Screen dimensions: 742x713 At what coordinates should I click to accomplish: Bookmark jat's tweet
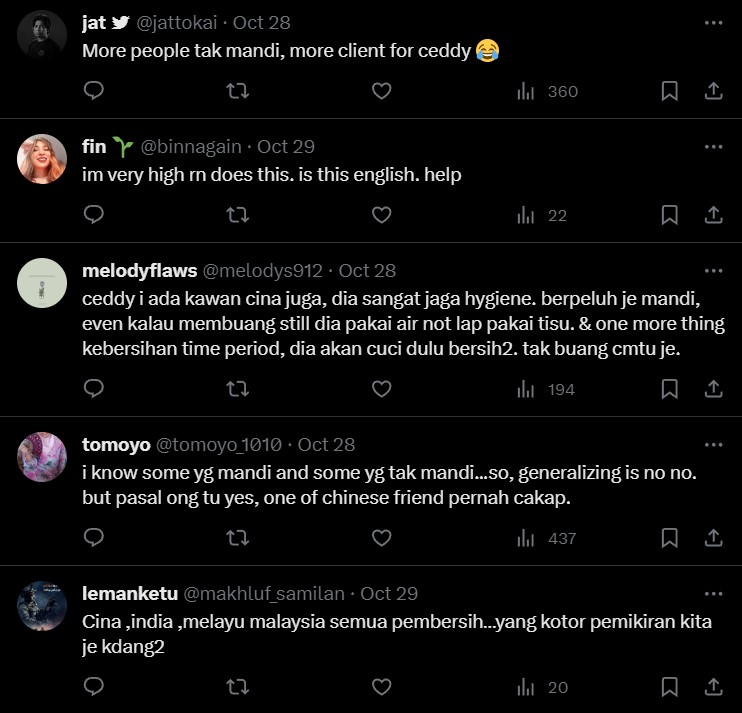670,91
